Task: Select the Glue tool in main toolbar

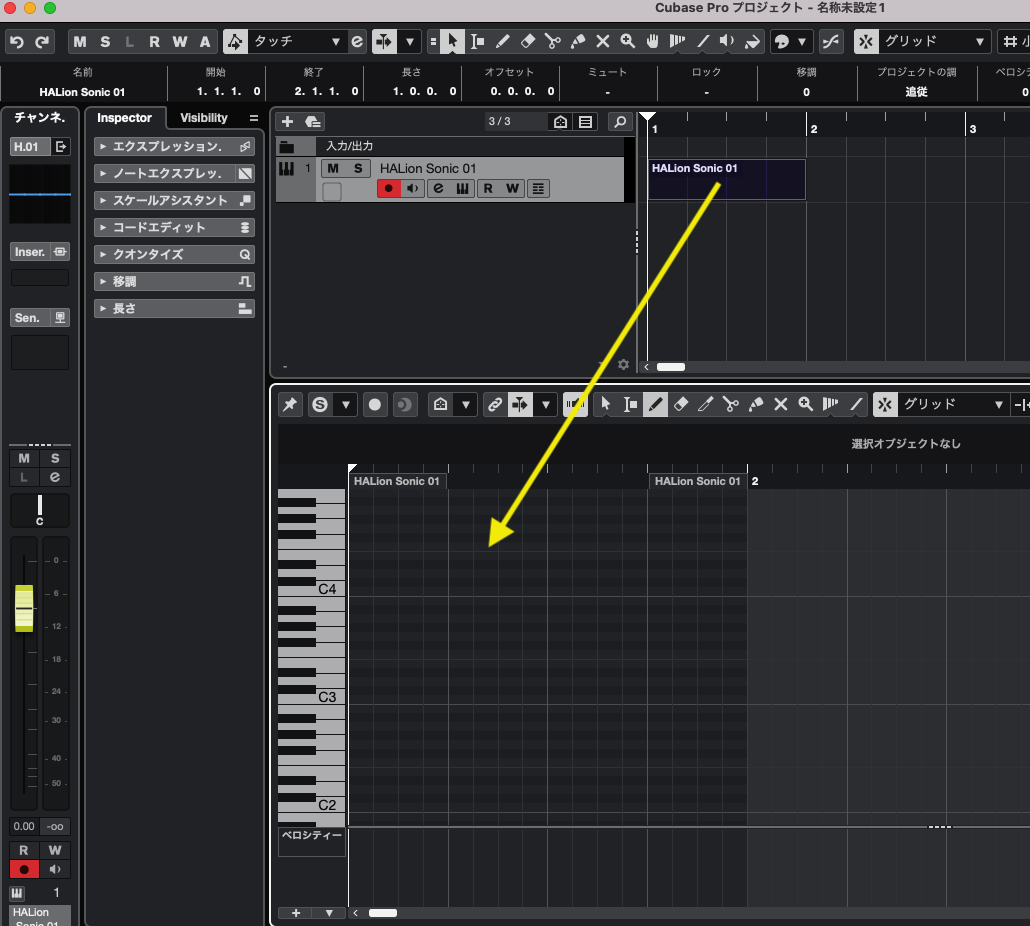Action: [x=578, y=42]
